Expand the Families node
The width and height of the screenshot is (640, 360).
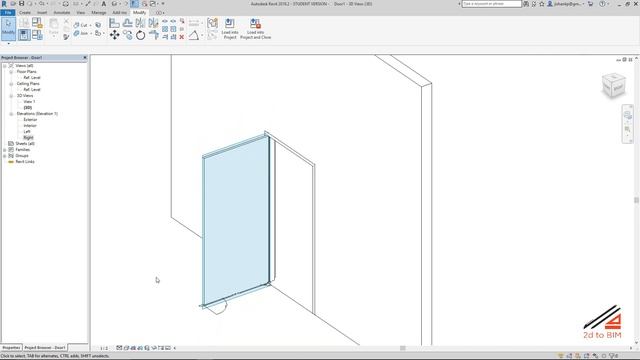[x=5, y=150]
